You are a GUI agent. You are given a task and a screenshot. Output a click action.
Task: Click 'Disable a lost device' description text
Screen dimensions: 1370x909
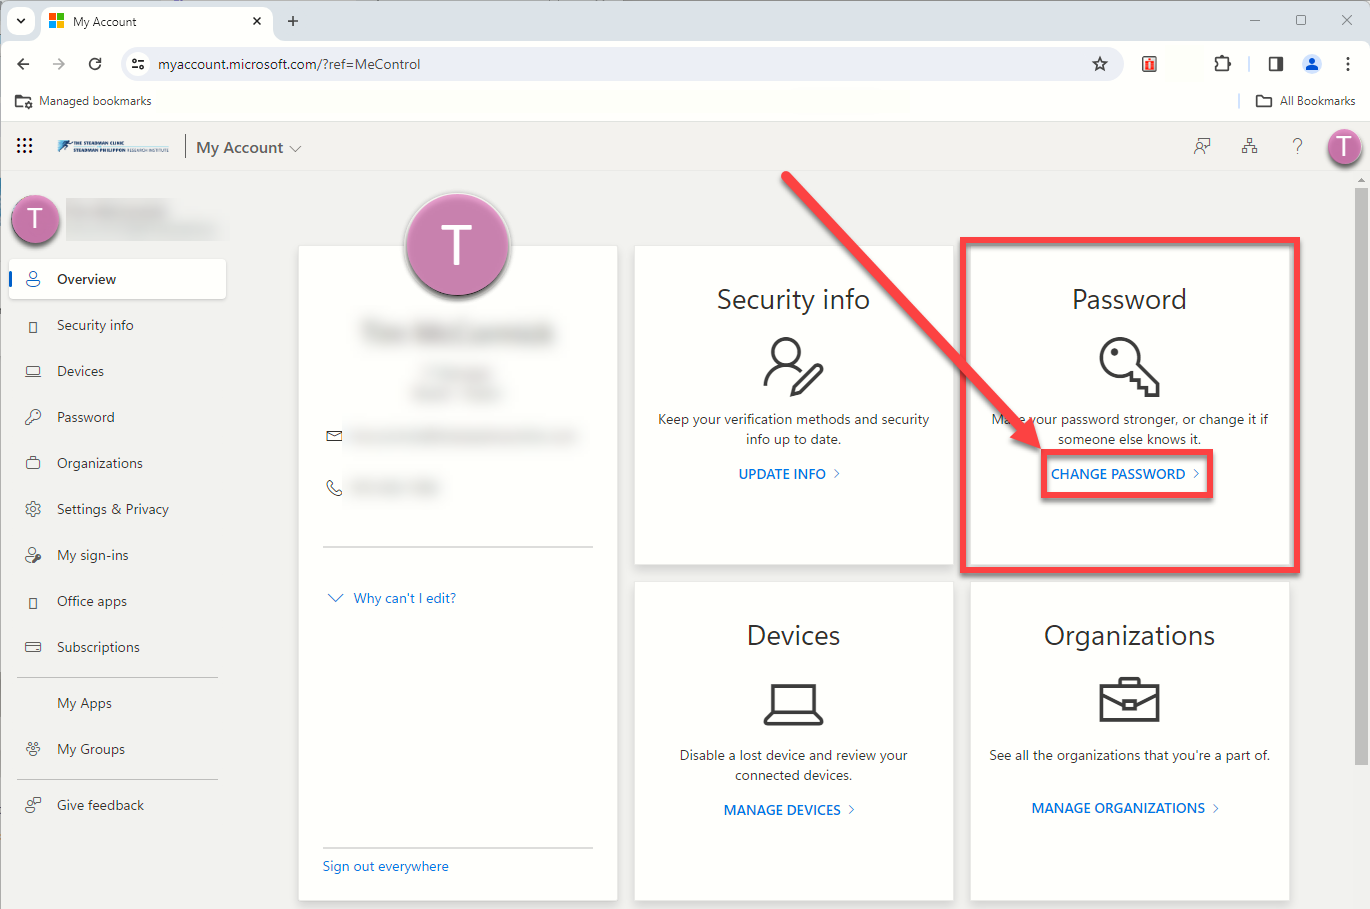(x=793, y=765)
